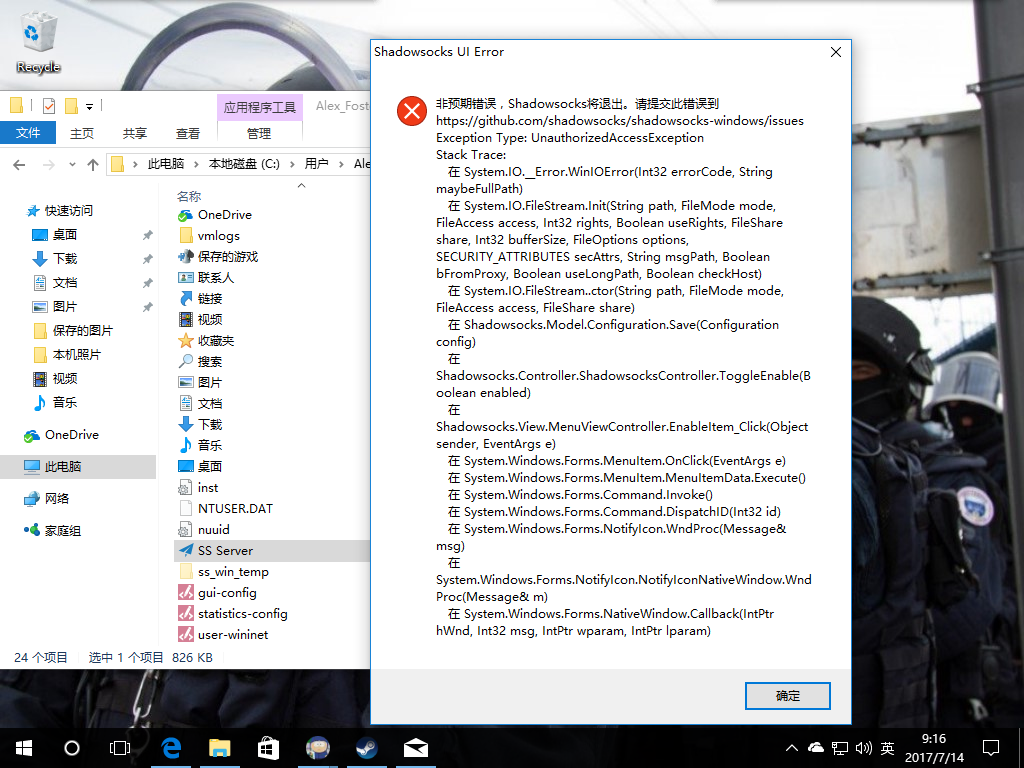Viewport: 1024px width, 768px height.
Task: Select the 收藏夹 folder
Action: 216,340
